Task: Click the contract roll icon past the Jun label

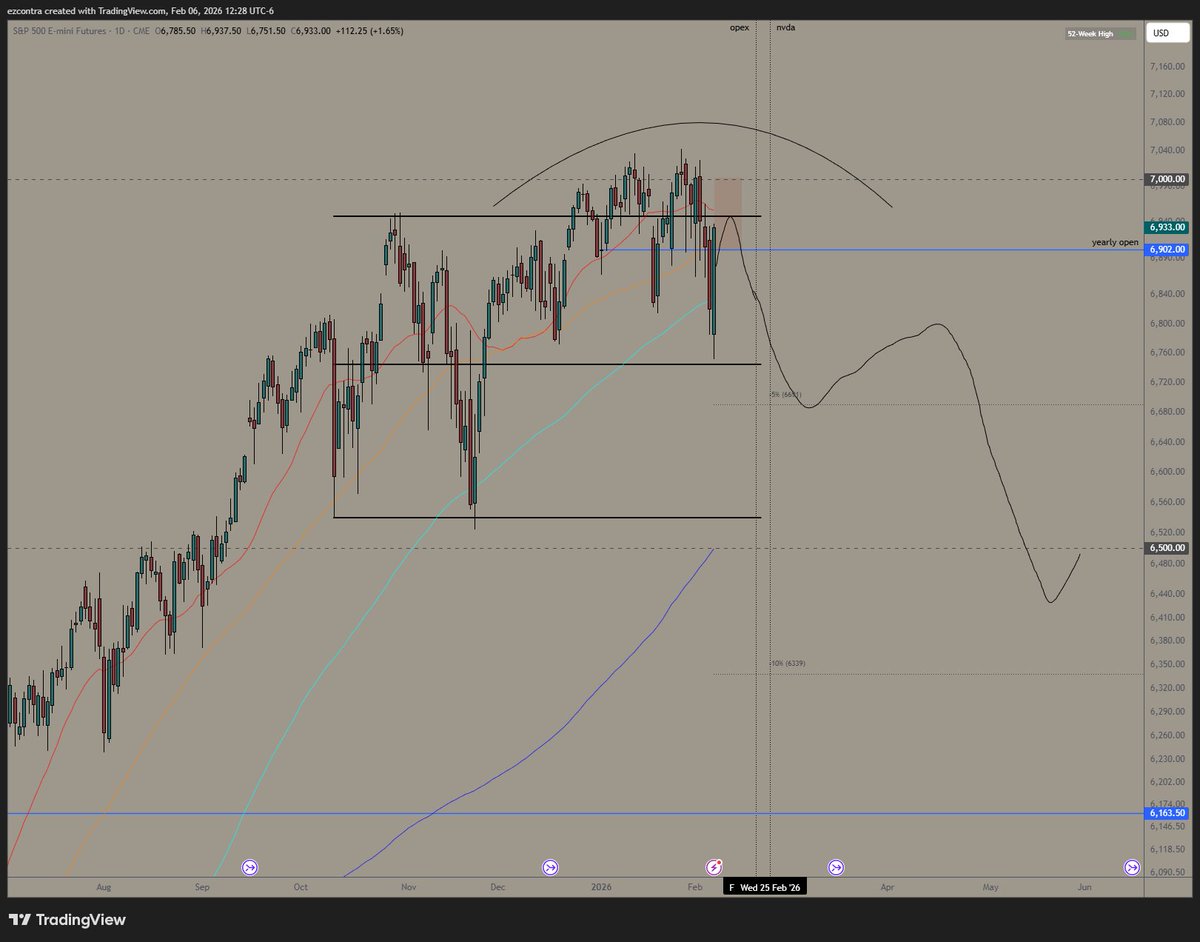Action: [x=1132, y=867]
